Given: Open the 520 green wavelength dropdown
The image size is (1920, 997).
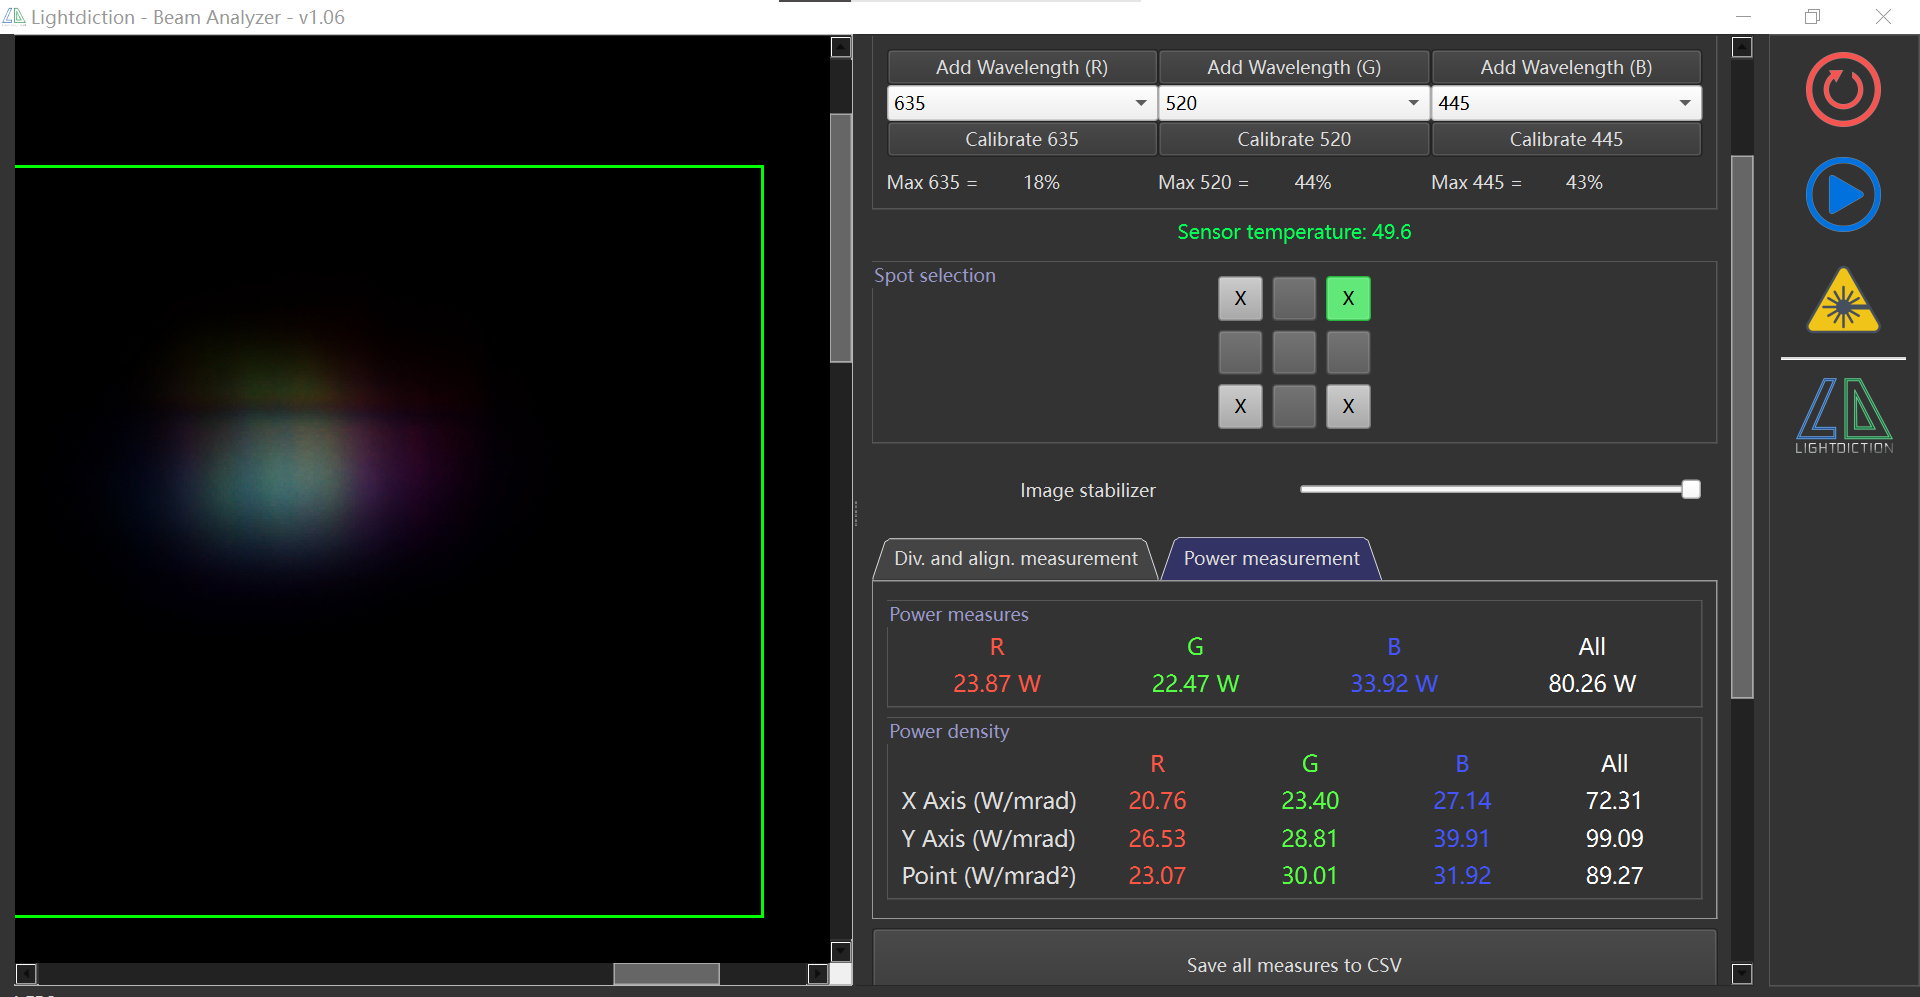Looking at the screenshot, I should (1412, 103).
